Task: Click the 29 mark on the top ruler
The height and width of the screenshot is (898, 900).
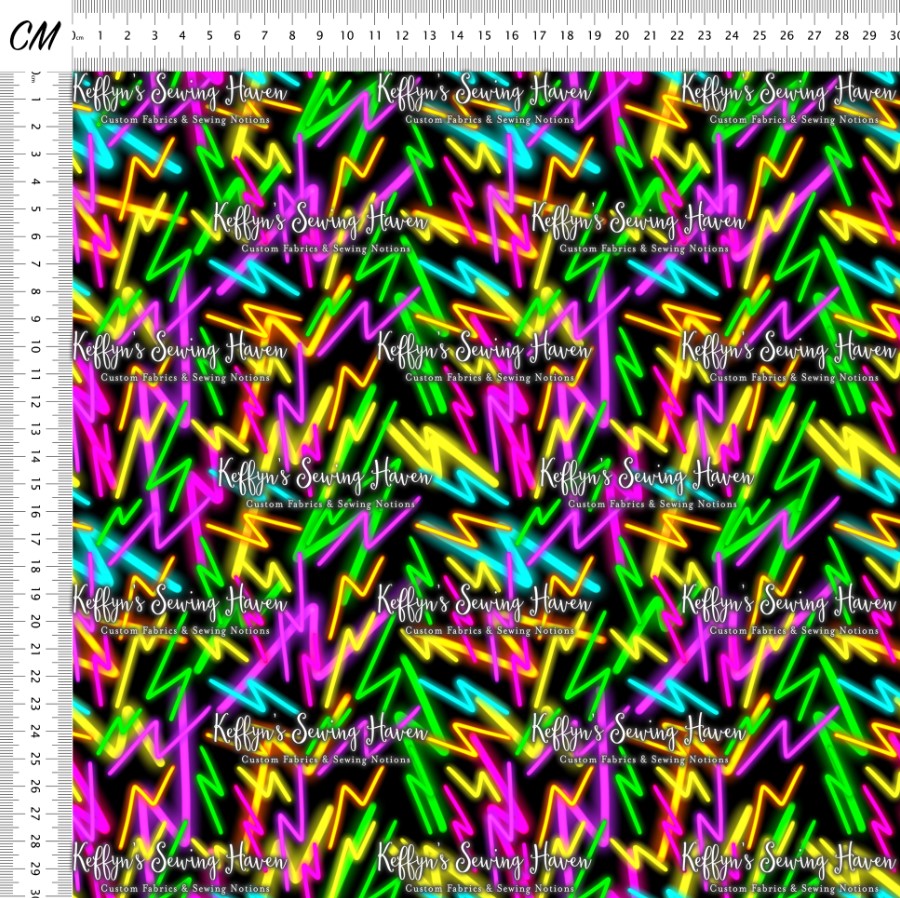Action: 869,36
